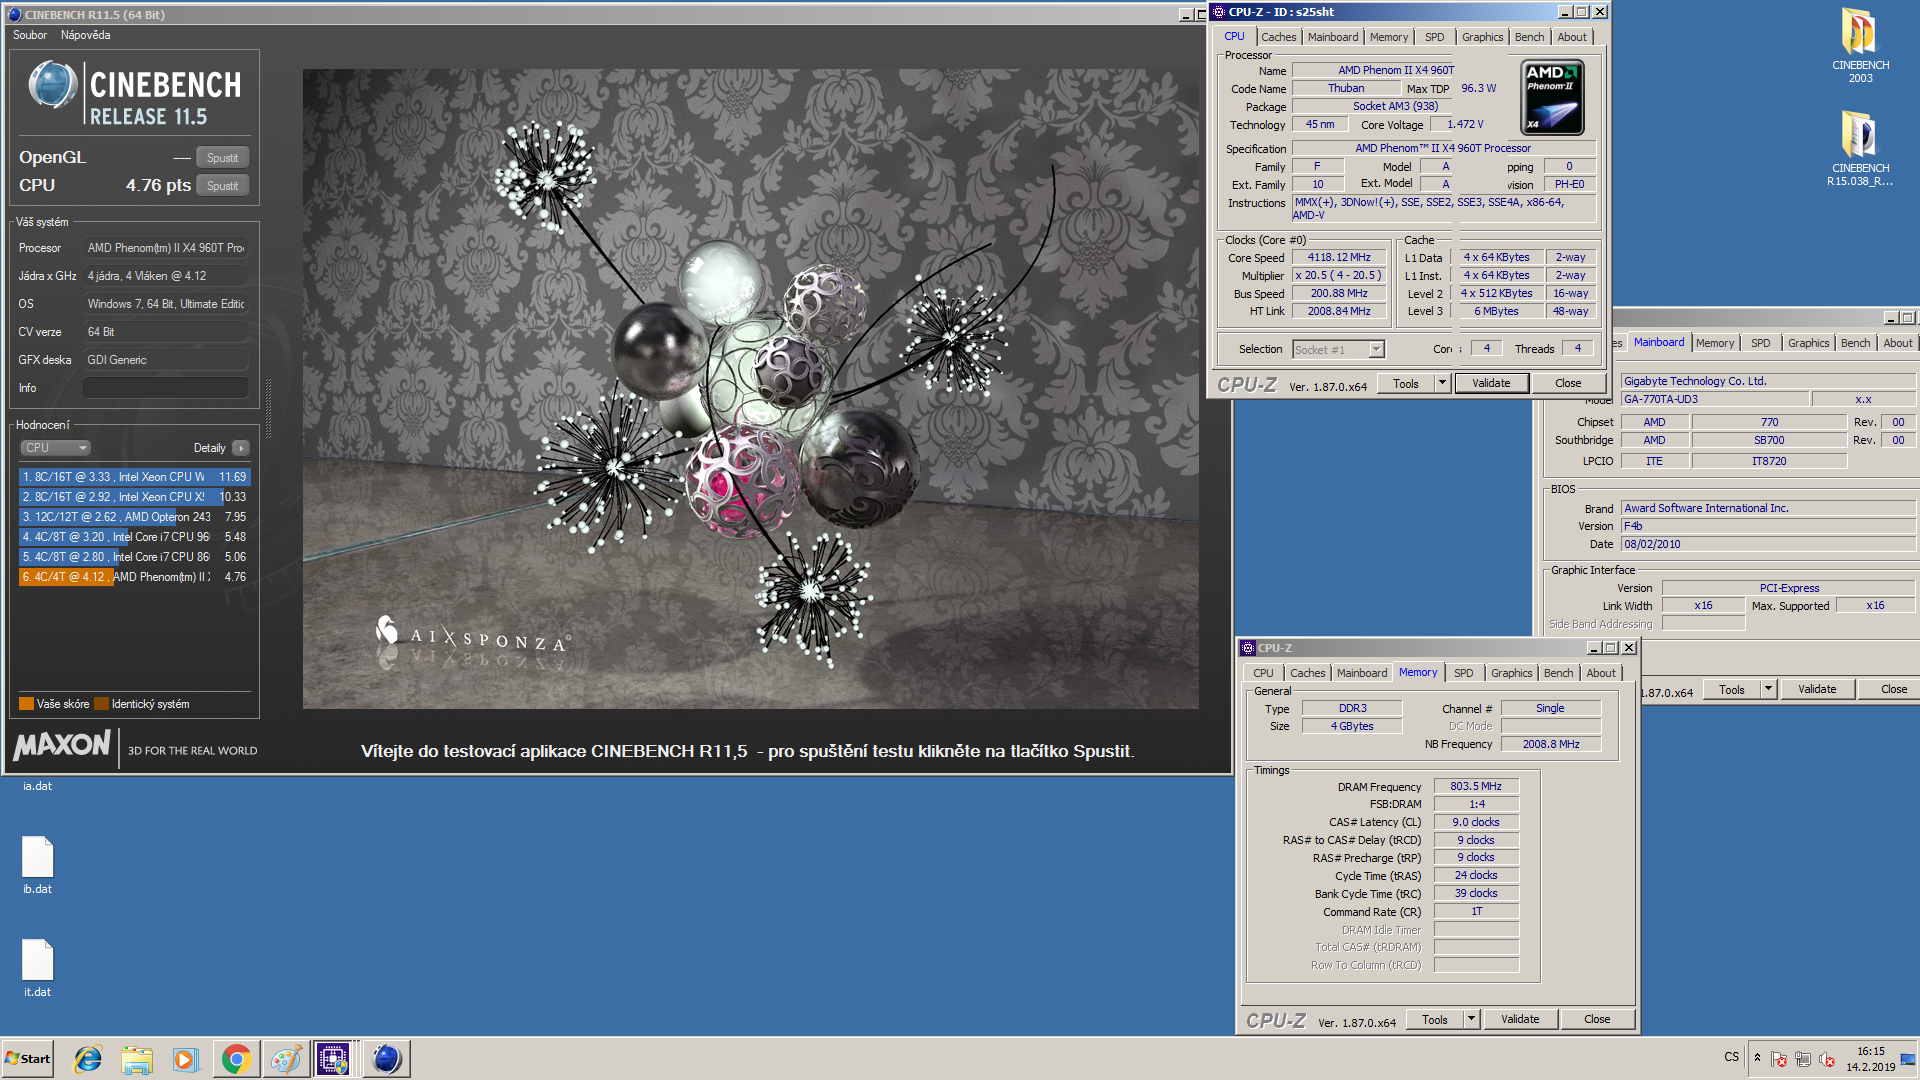The height and width of the screenshot is (1080, 1920).
Task: Select the ia.dat desktop file
Action: pos(37,786)
